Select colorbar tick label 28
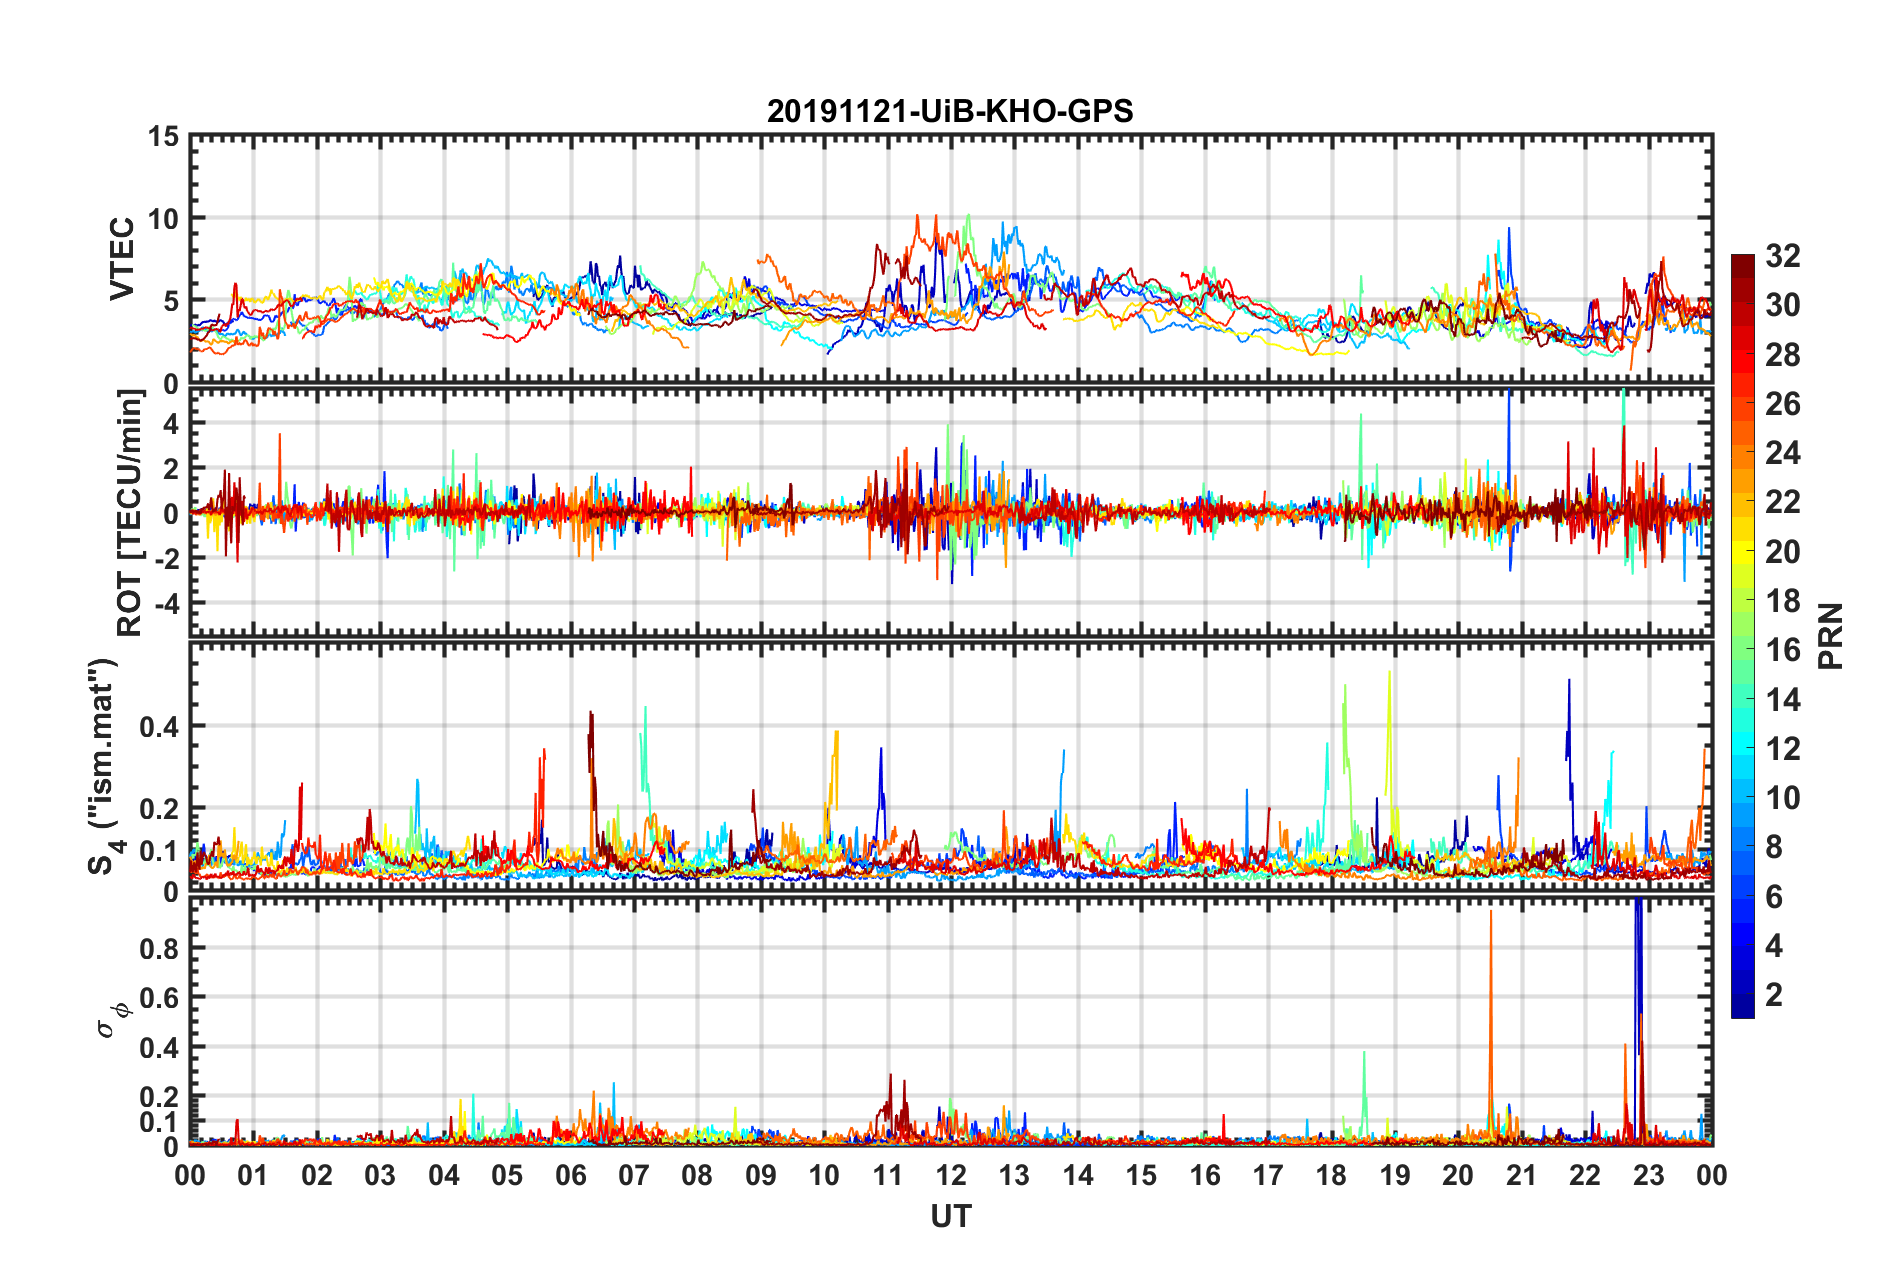The image size is (1902, 1272). click(x=1782, y=355)
